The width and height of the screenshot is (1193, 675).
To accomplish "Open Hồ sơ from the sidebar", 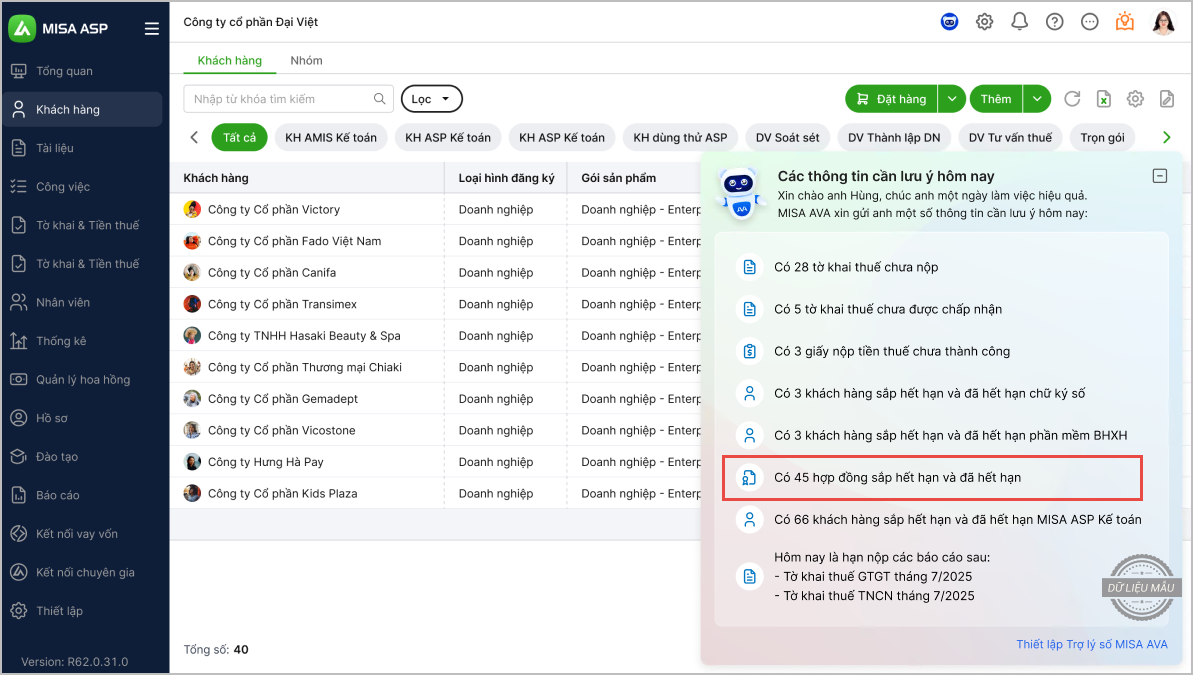I will click(x=82, y=419).
